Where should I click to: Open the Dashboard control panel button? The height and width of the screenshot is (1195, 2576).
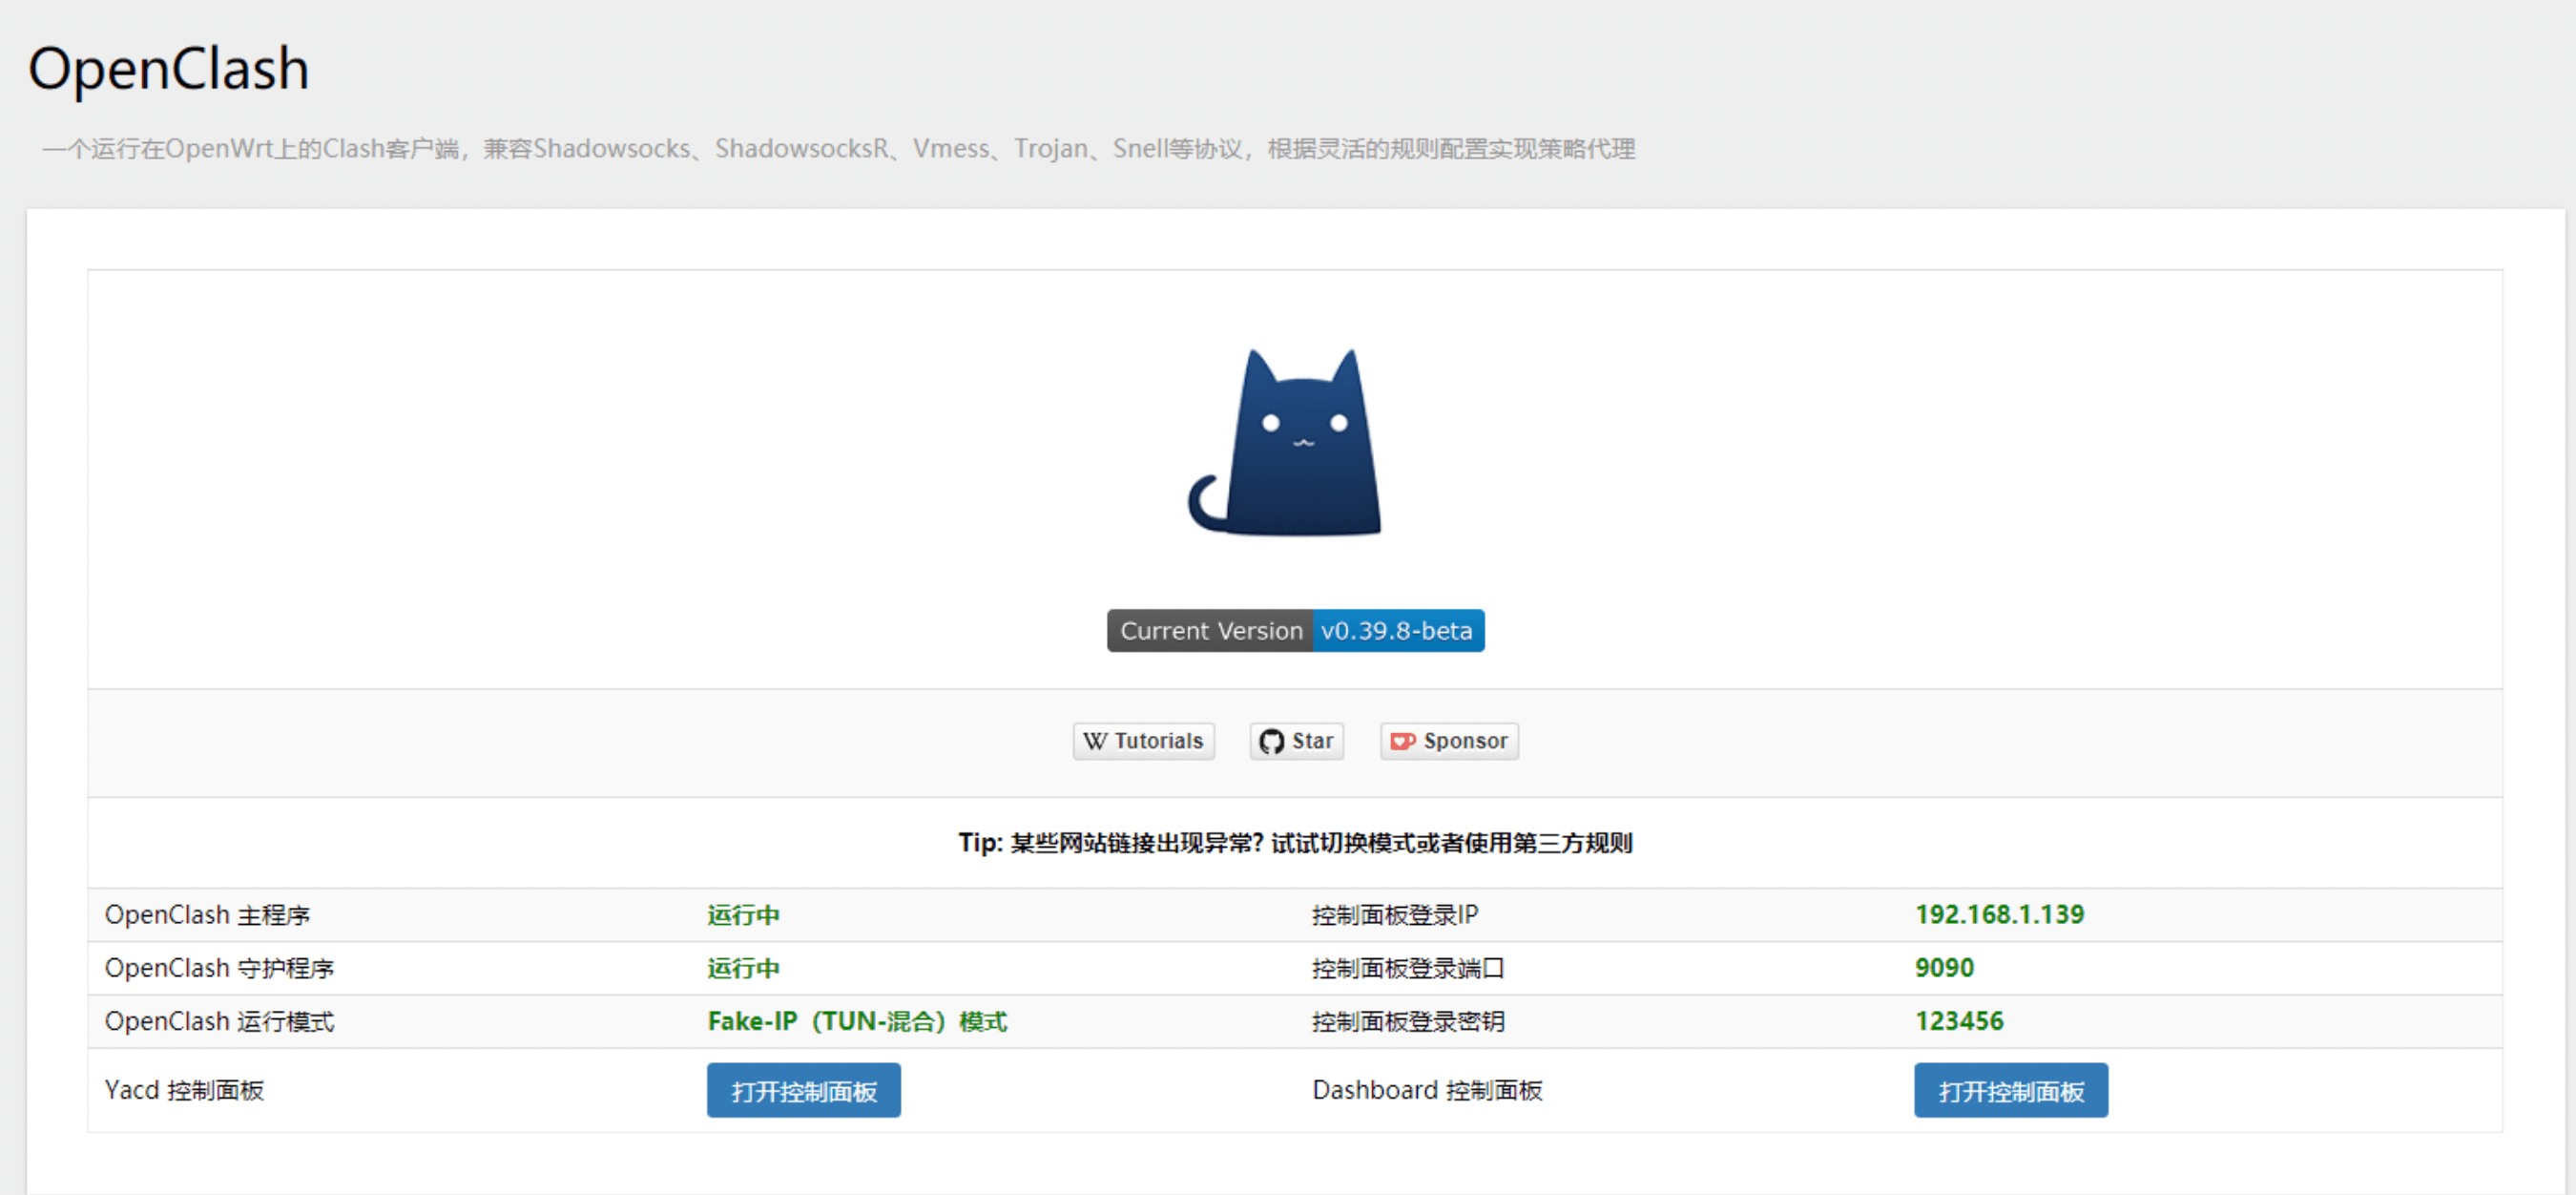coord(2010,1090)
